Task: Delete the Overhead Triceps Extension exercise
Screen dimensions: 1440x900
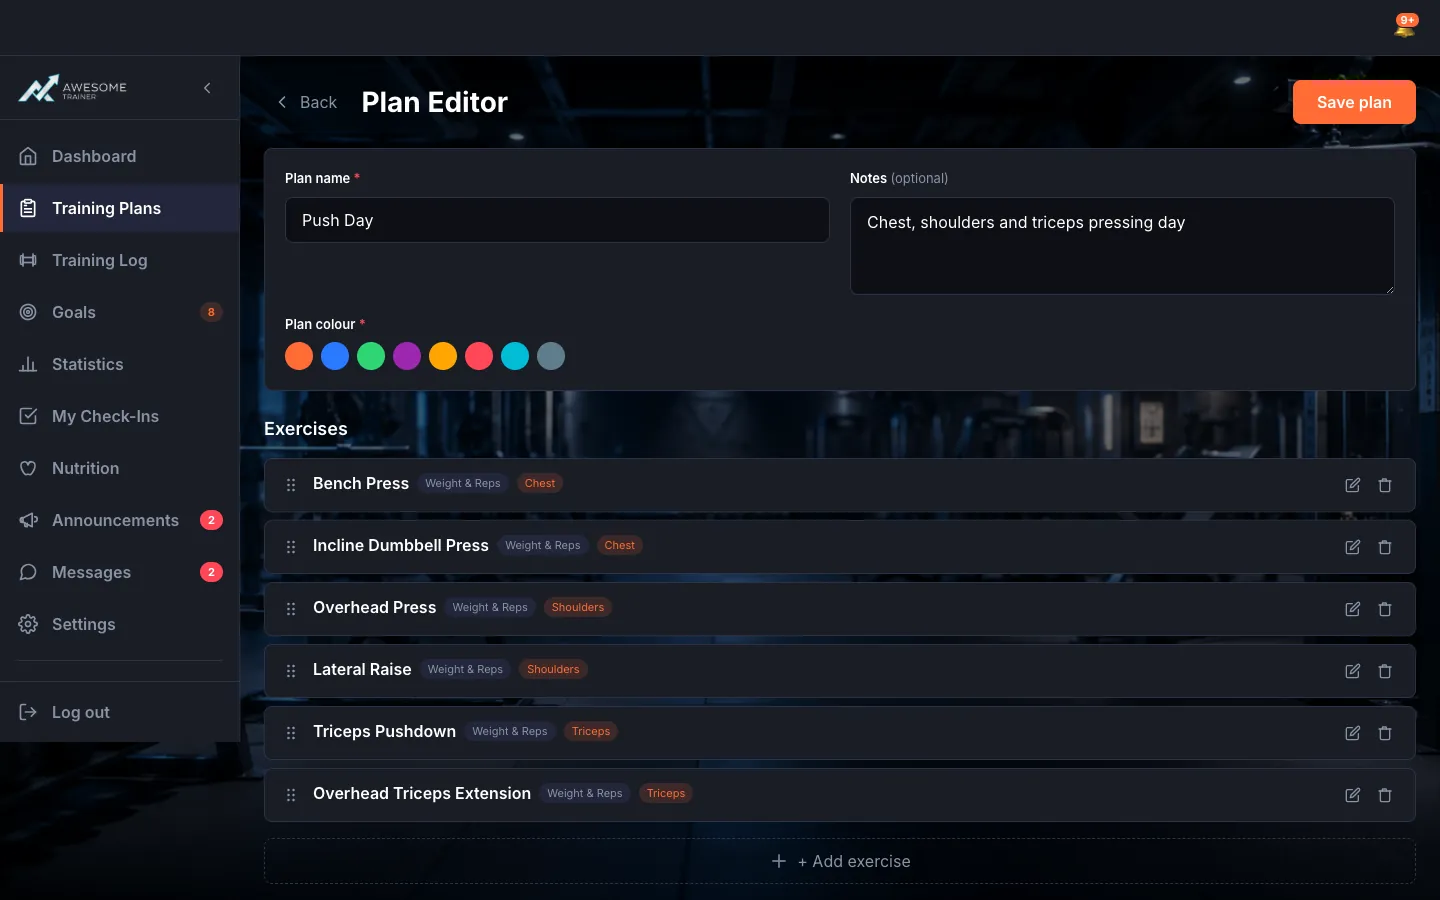Action: 1385,795
